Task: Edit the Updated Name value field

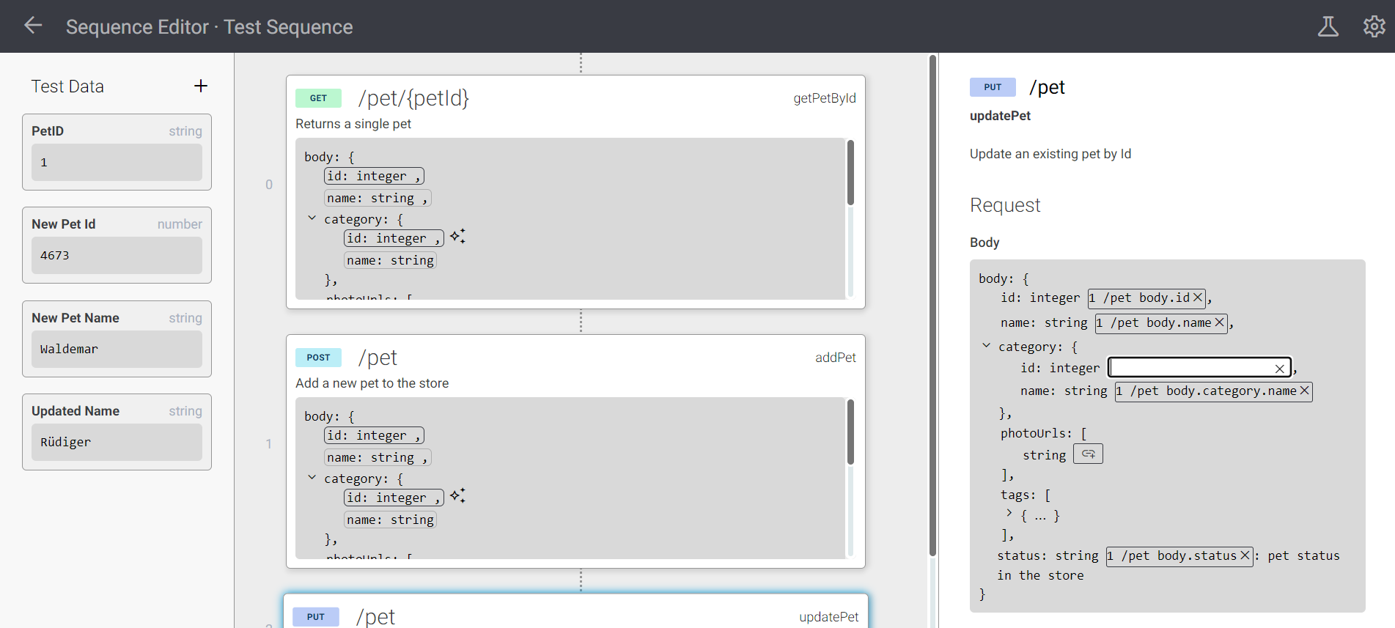Action: pyautogui.click(x=117, y=442)
